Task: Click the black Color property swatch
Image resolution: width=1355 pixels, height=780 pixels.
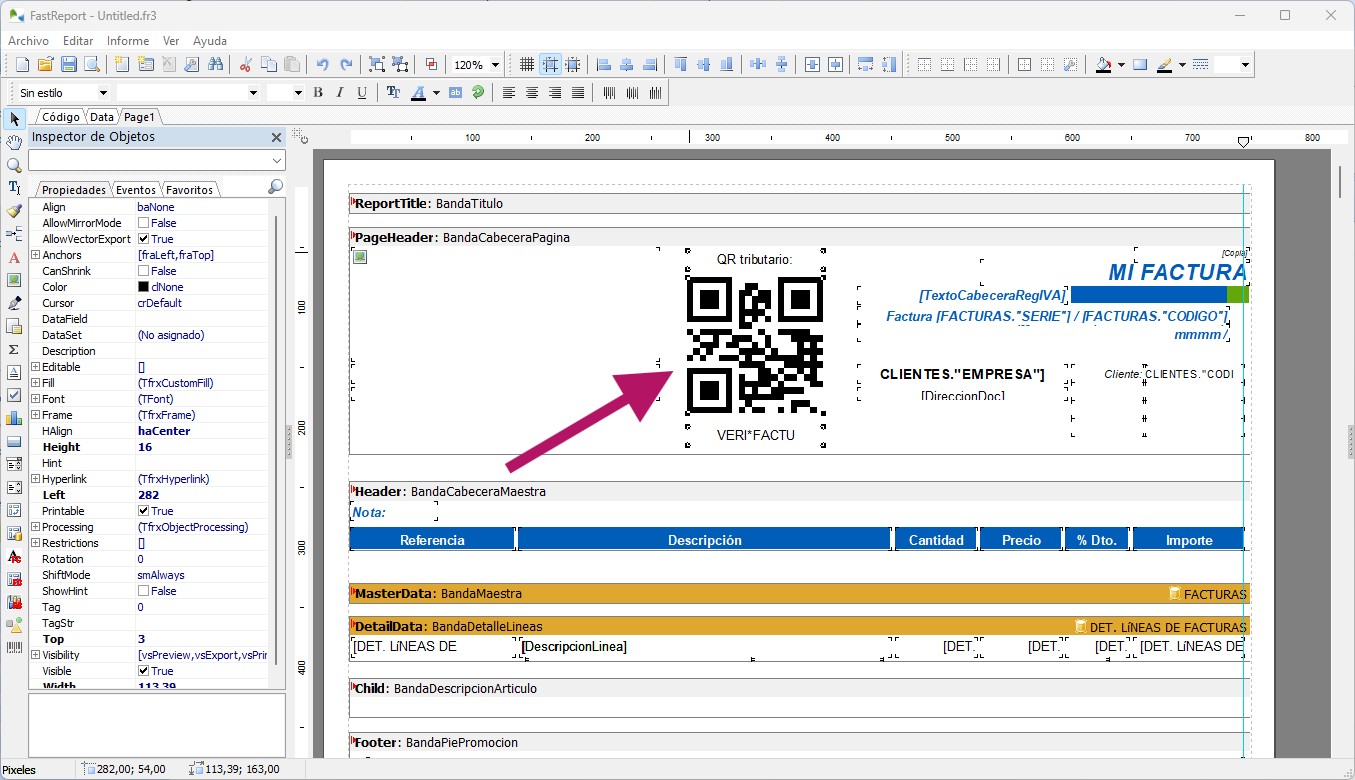Action: (143, 287)
